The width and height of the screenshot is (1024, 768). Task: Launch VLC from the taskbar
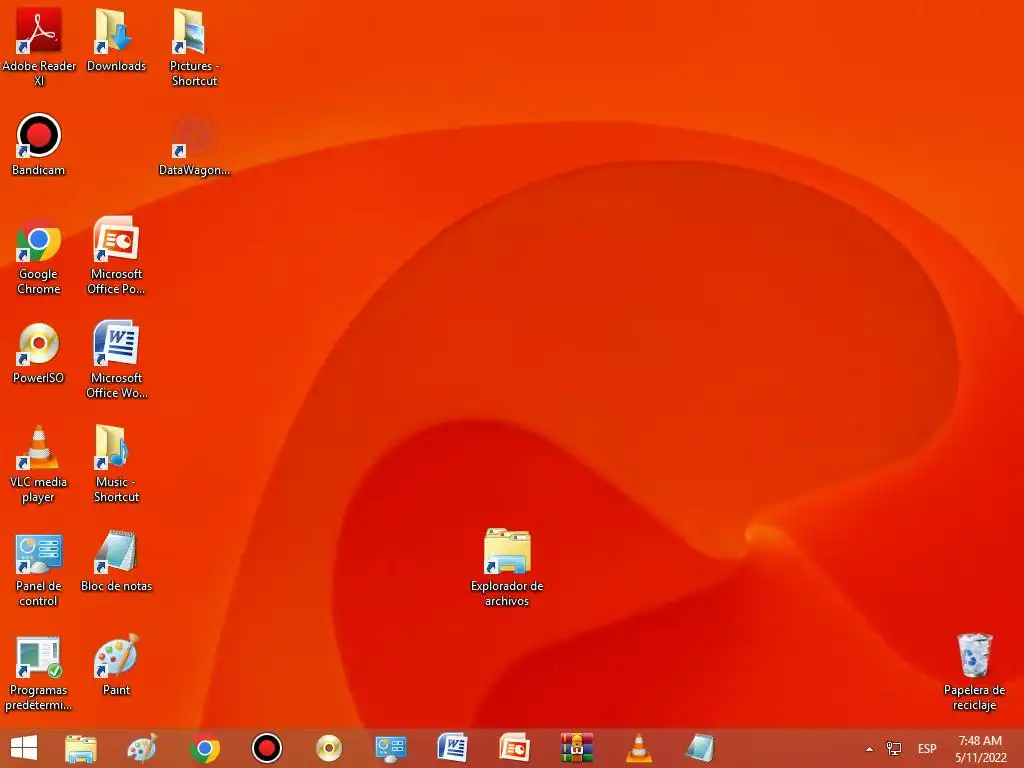tap(639, 748)
